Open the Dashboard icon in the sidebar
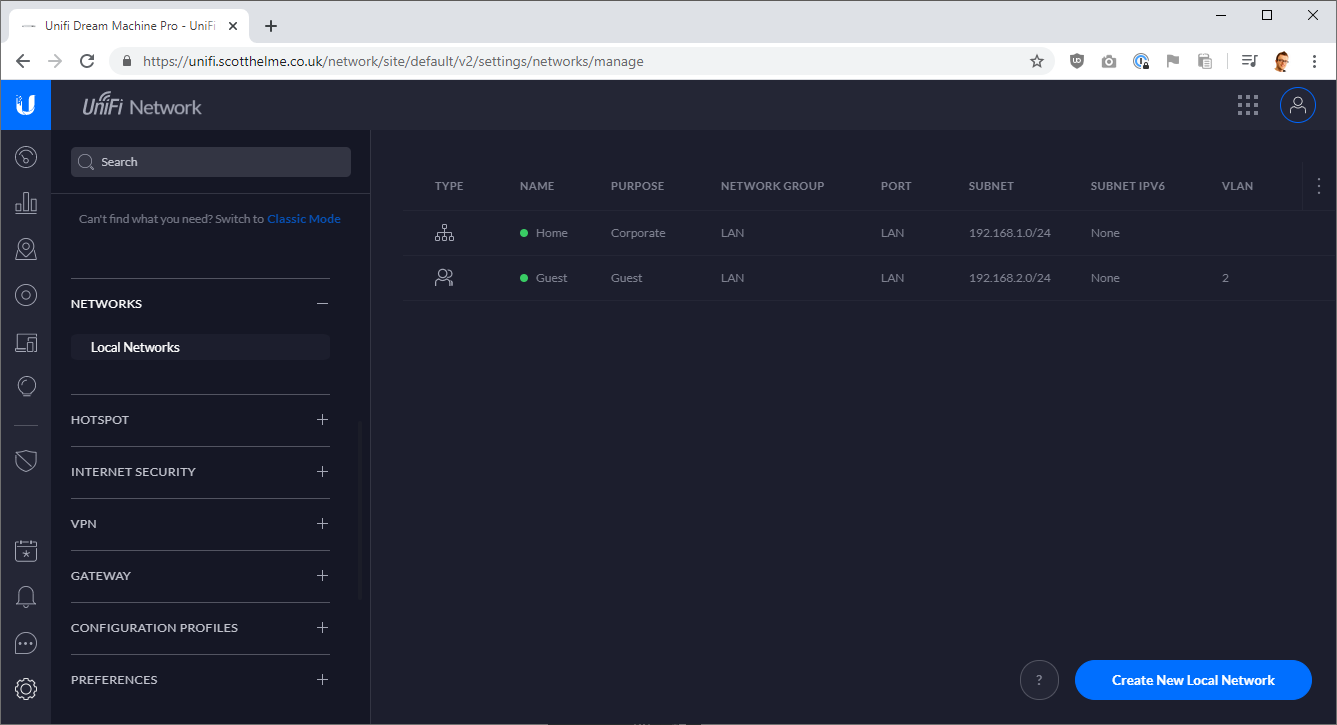This screenshot has height=725, width=1337. coord(26,157)
